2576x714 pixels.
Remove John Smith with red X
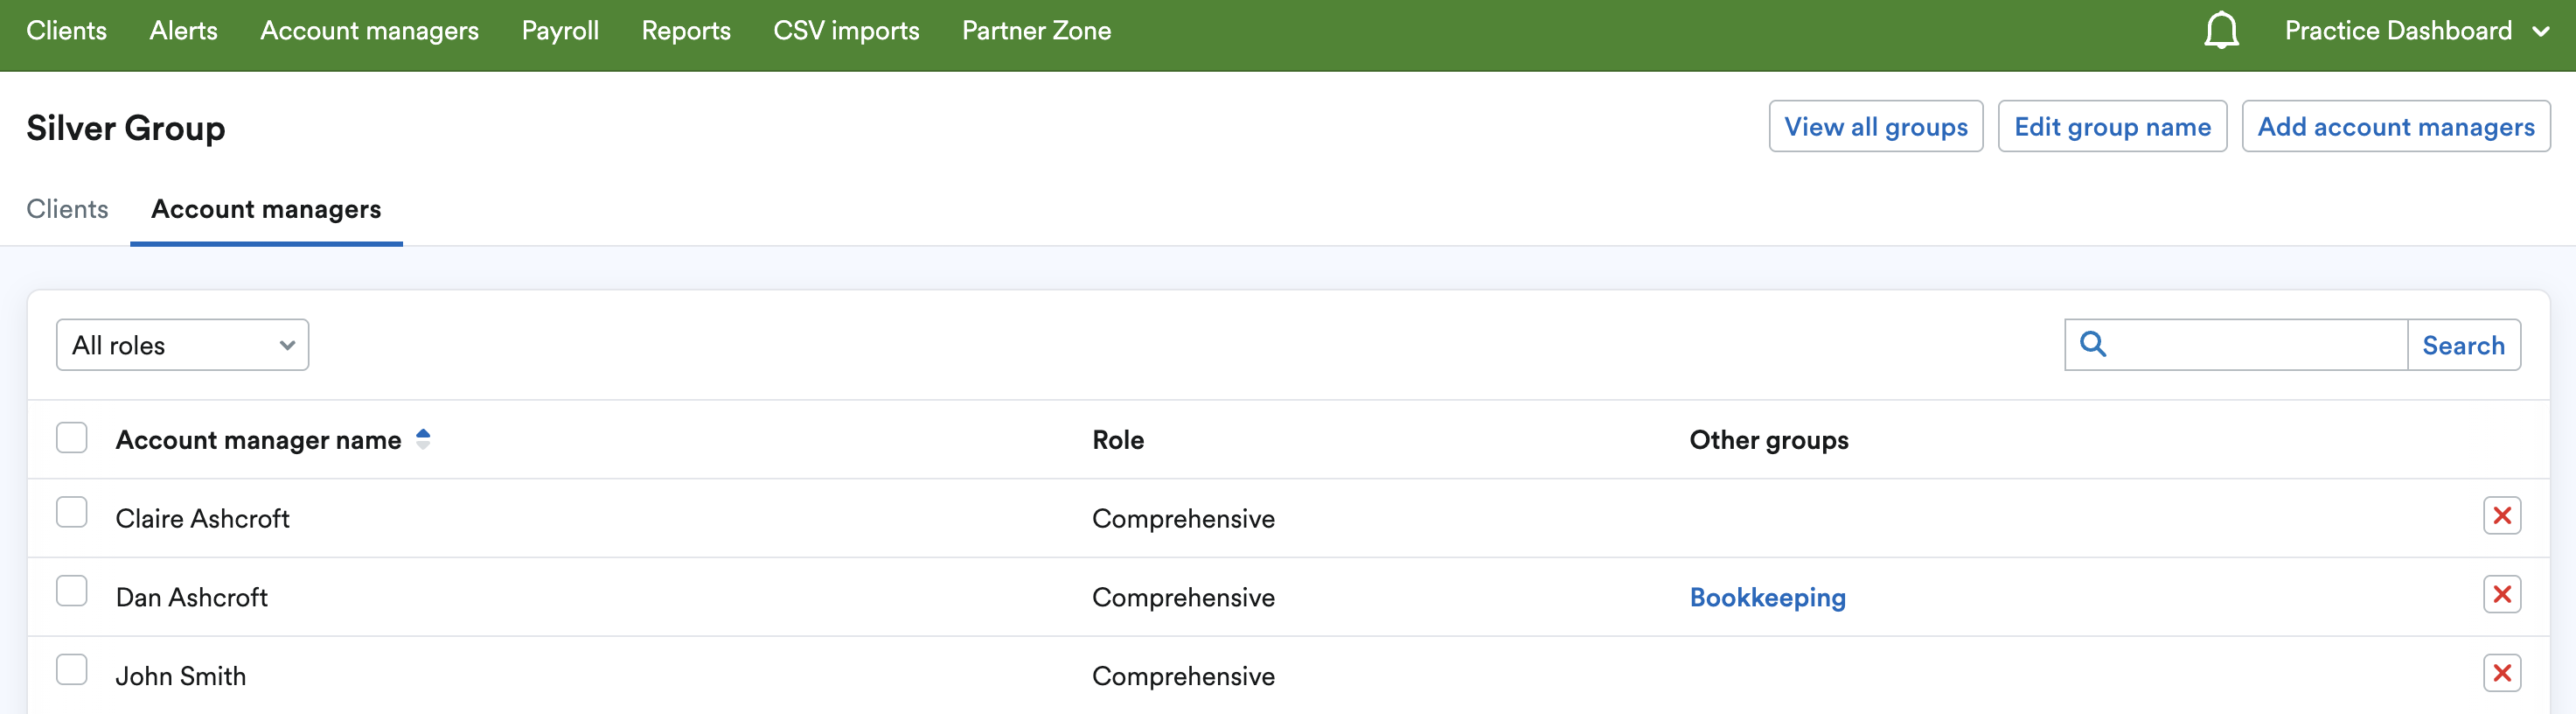[x=2502, y=673]
